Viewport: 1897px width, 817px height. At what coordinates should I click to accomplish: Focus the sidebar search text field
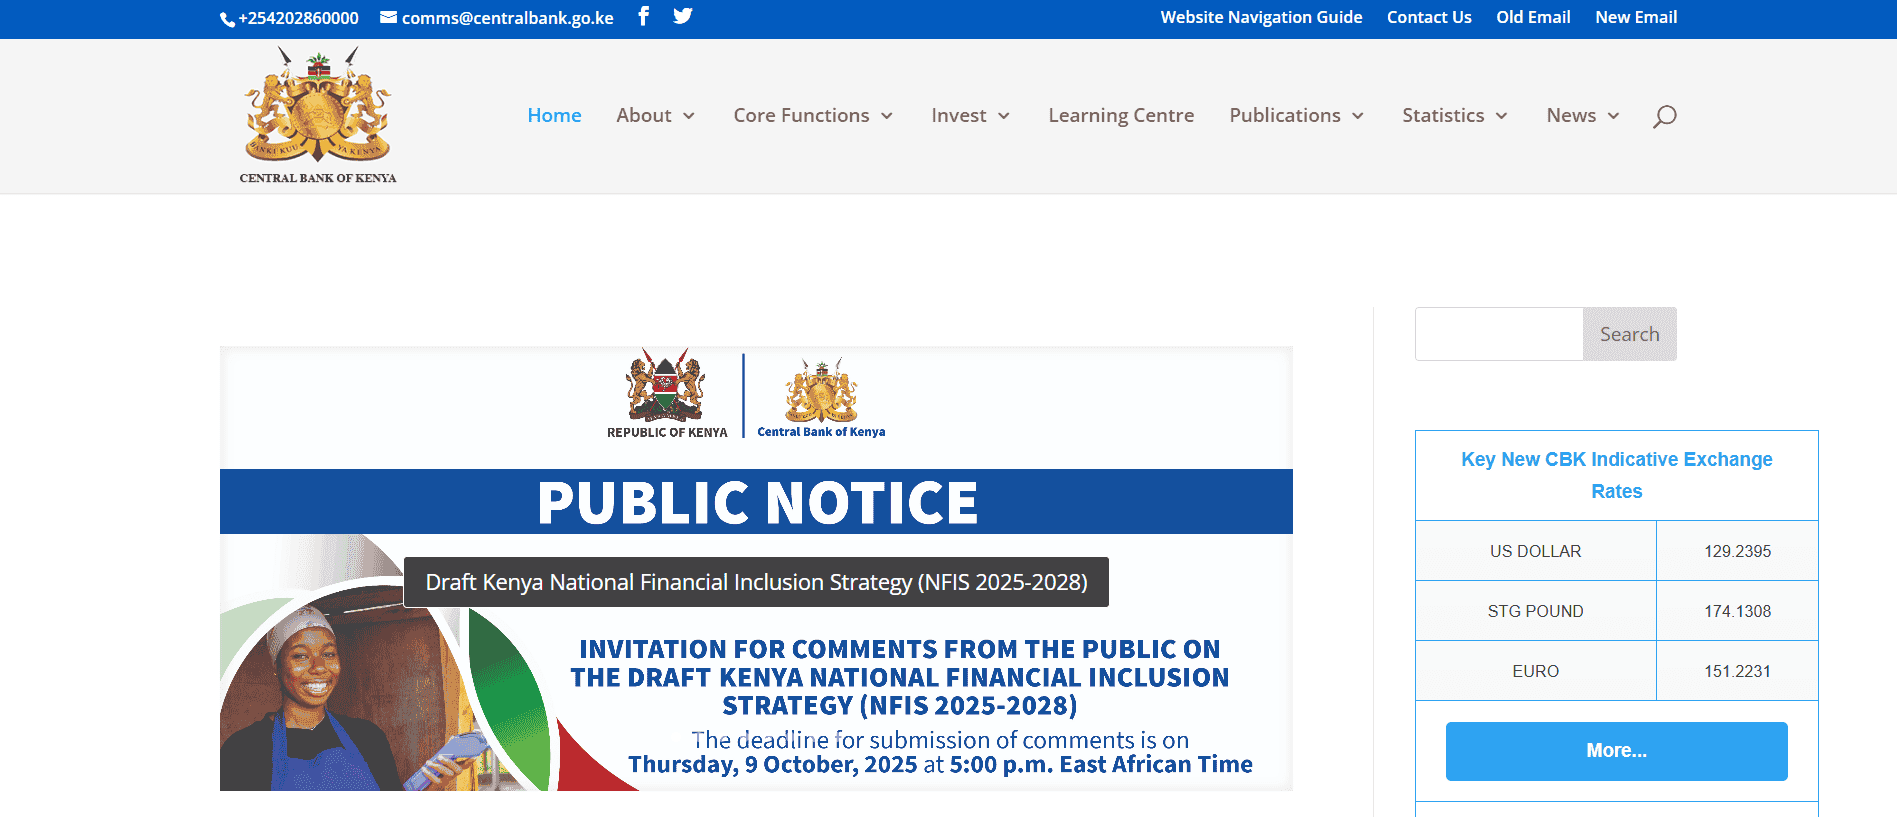tap(1499, 334)
